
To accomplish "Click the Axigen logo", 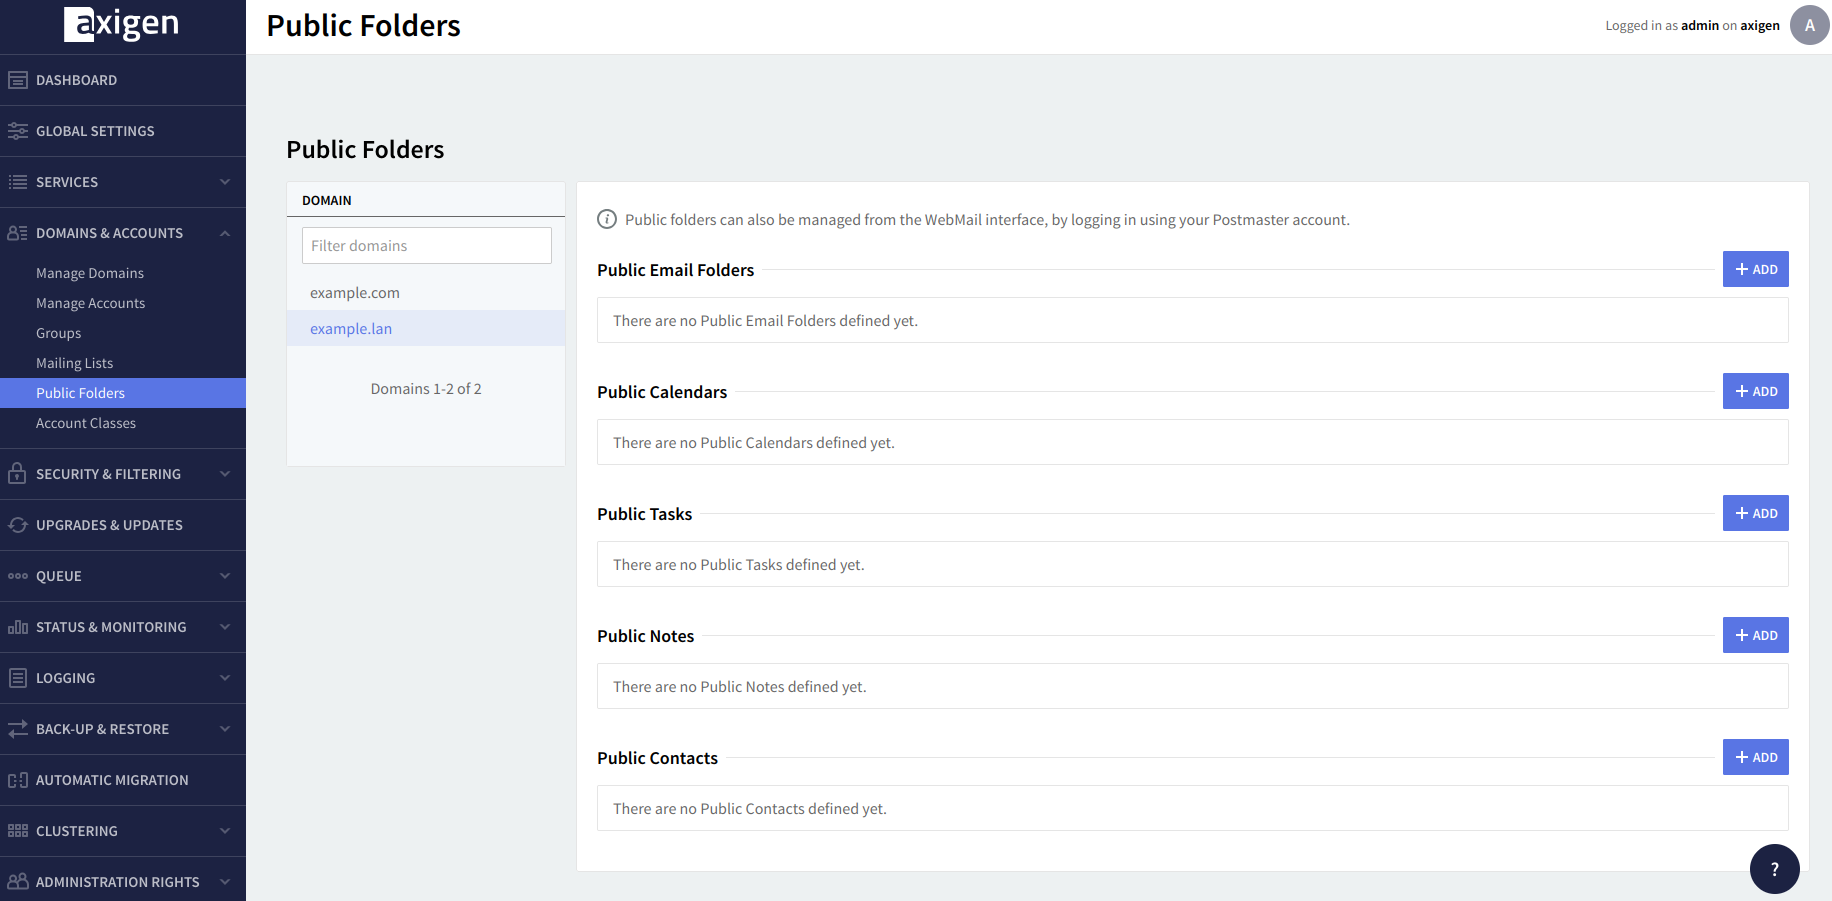I will click(x=122, y=24).
